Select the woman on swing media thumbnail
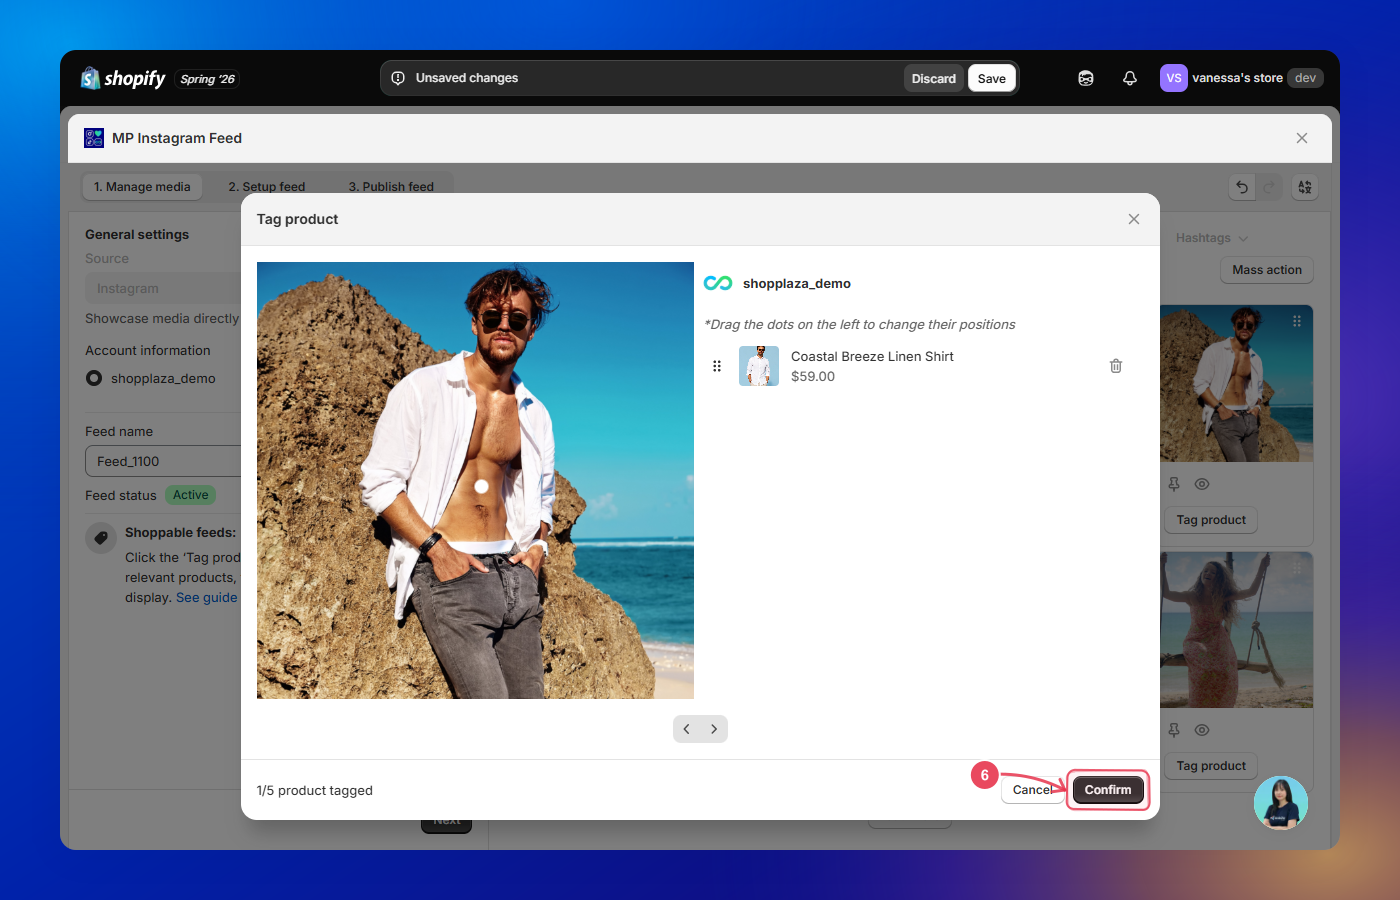The width and height of the screenshot is (1400, 900). click(x=1236, y=630)
